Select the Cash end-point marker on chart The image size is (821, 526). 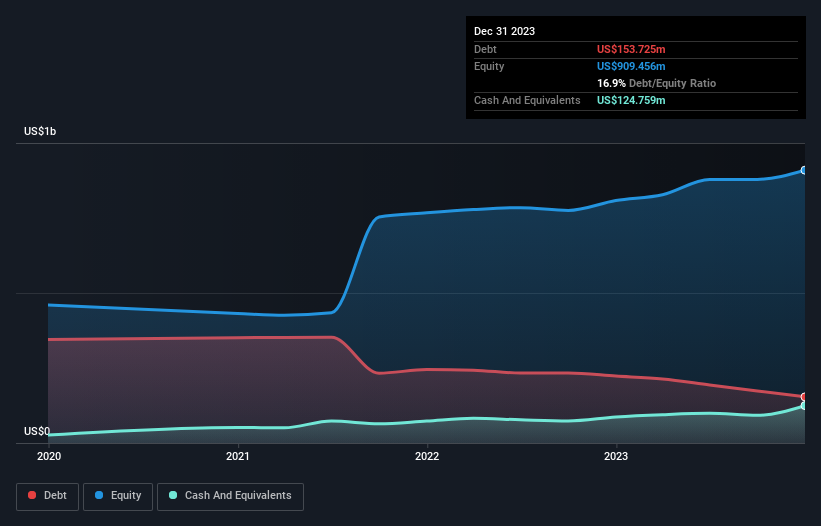point(804,406)
